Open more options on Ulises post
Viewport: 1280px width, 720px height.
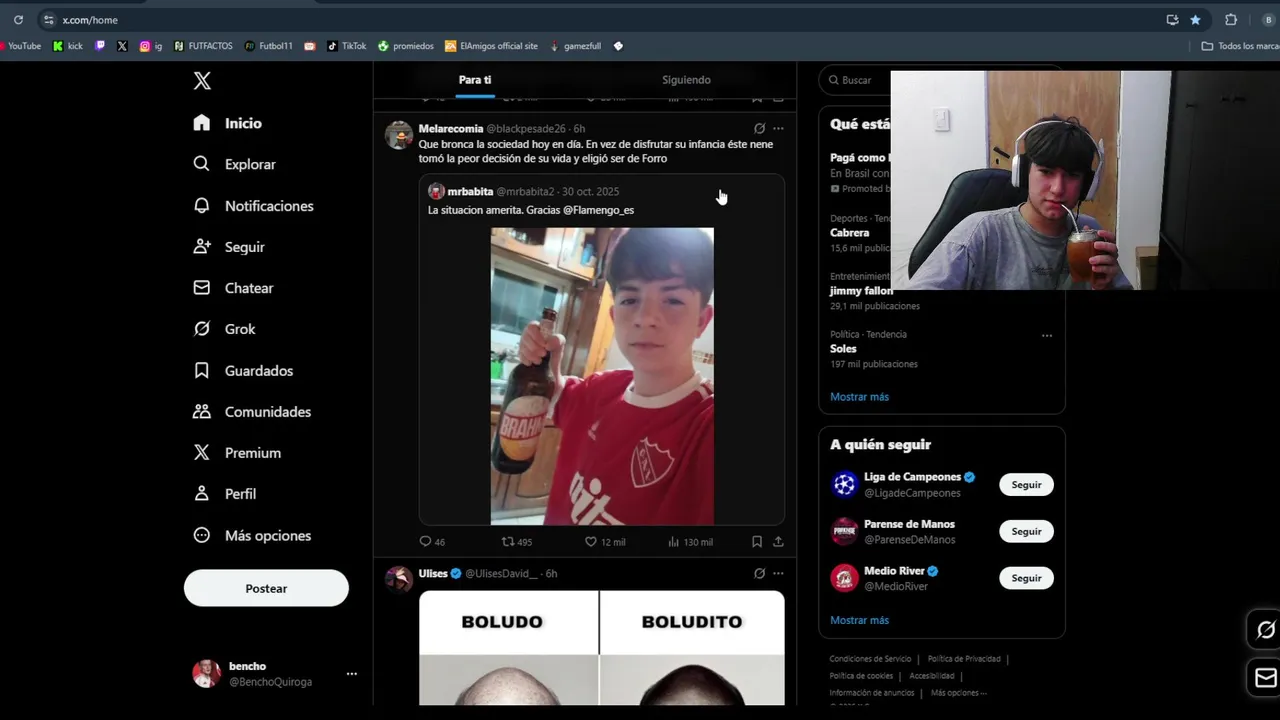778,573
